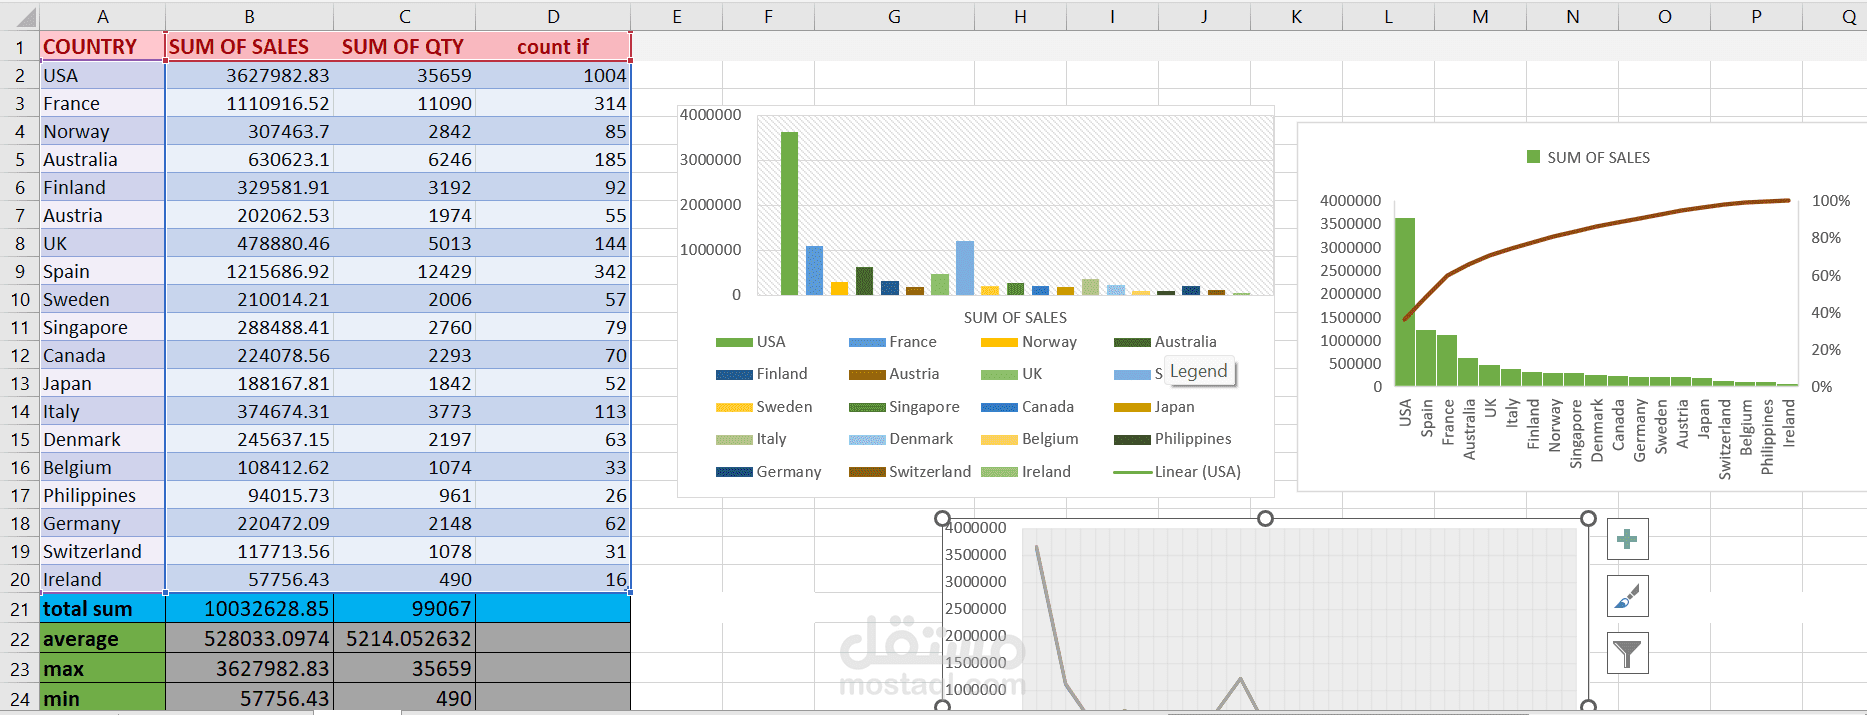Image resolution: width=1867 pixels, height=715 pixels.
Task: Select the France country cell
Action: pos(102,103)
